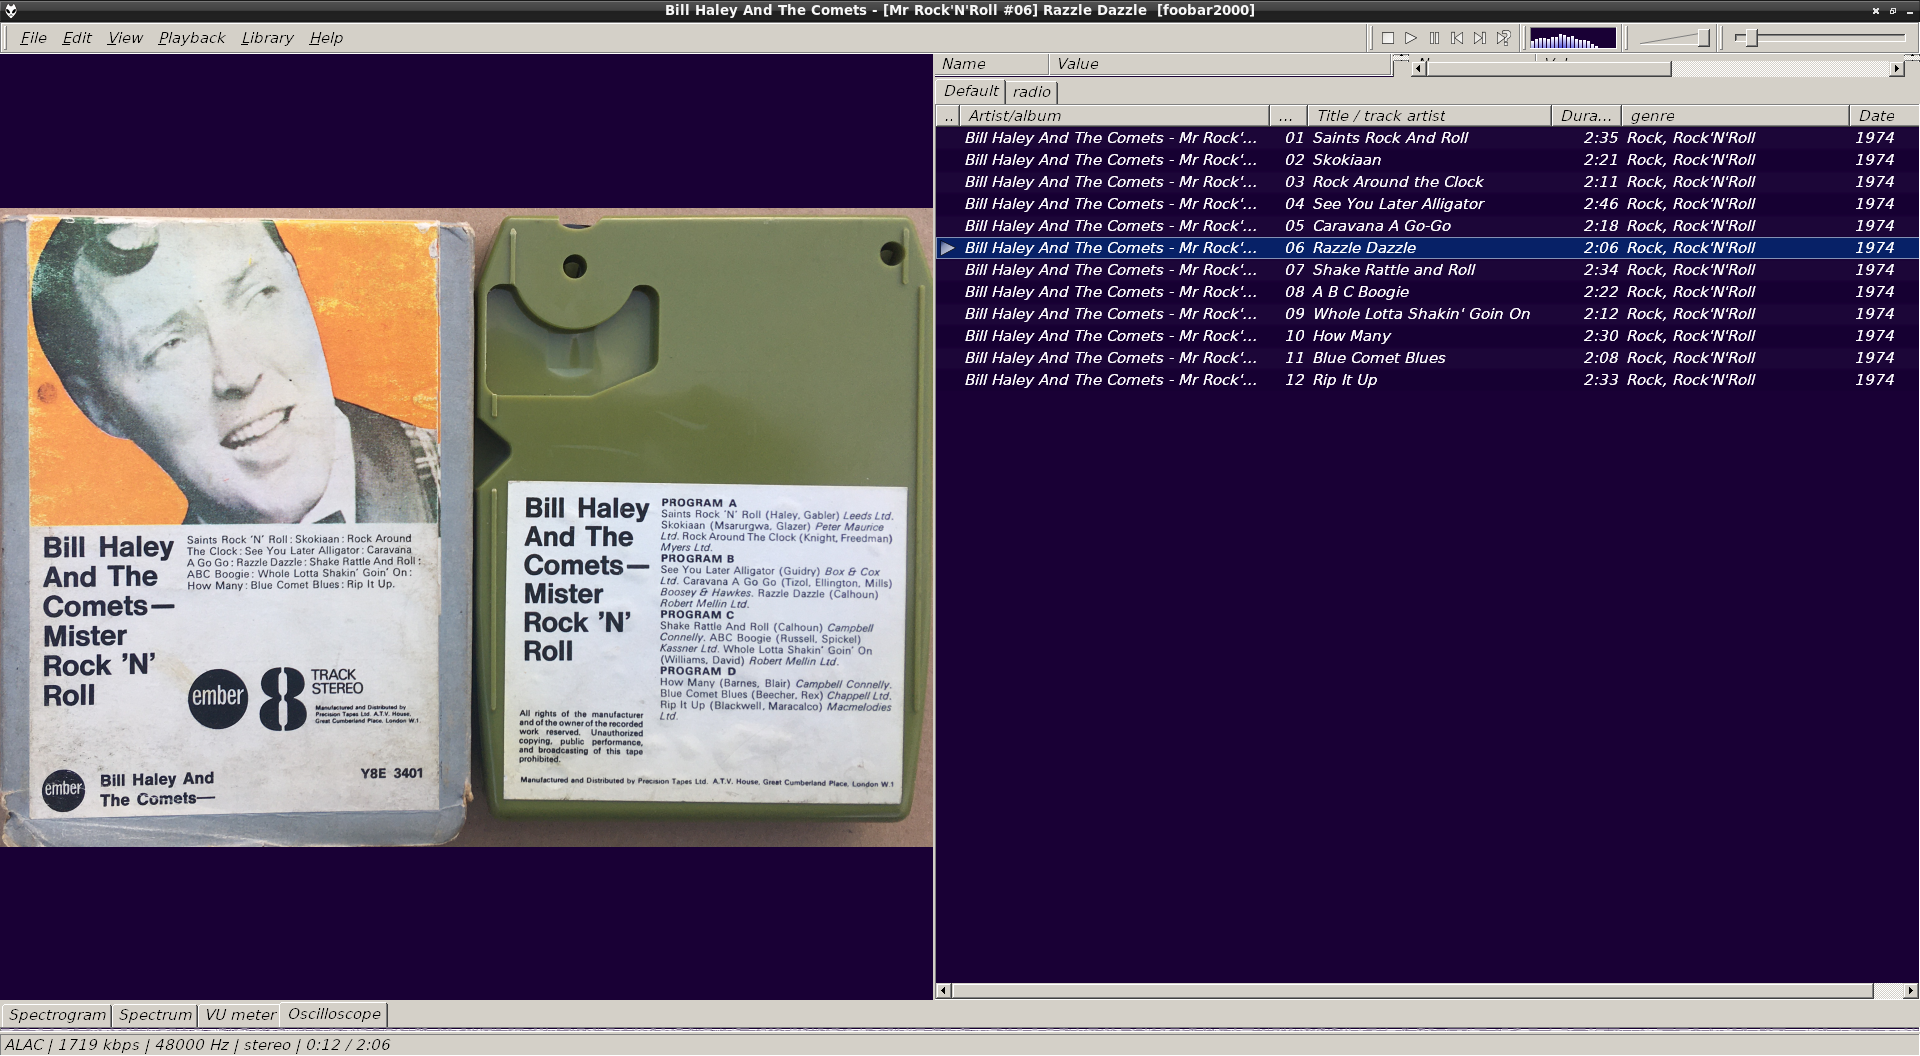This screenshot has height=1056, width=1920.
Task: Select the playing track Razzle Dazzle
Action: click(x=1427, y=248)
